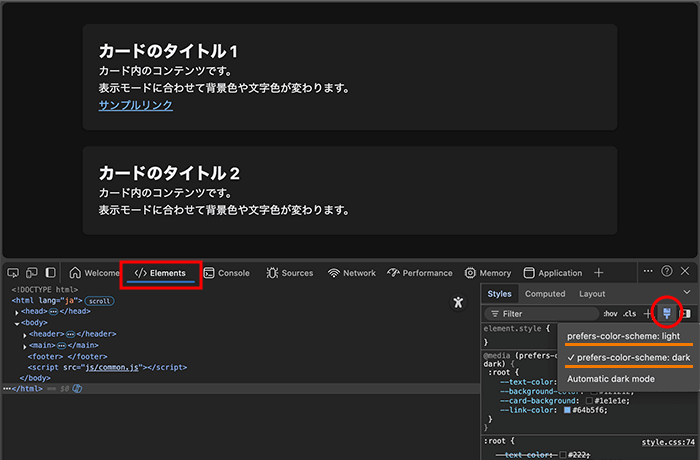The height and width of the screenshot is (460, 700).
Task: Click the main element ellipsis badge
Action: click(62, 345)
